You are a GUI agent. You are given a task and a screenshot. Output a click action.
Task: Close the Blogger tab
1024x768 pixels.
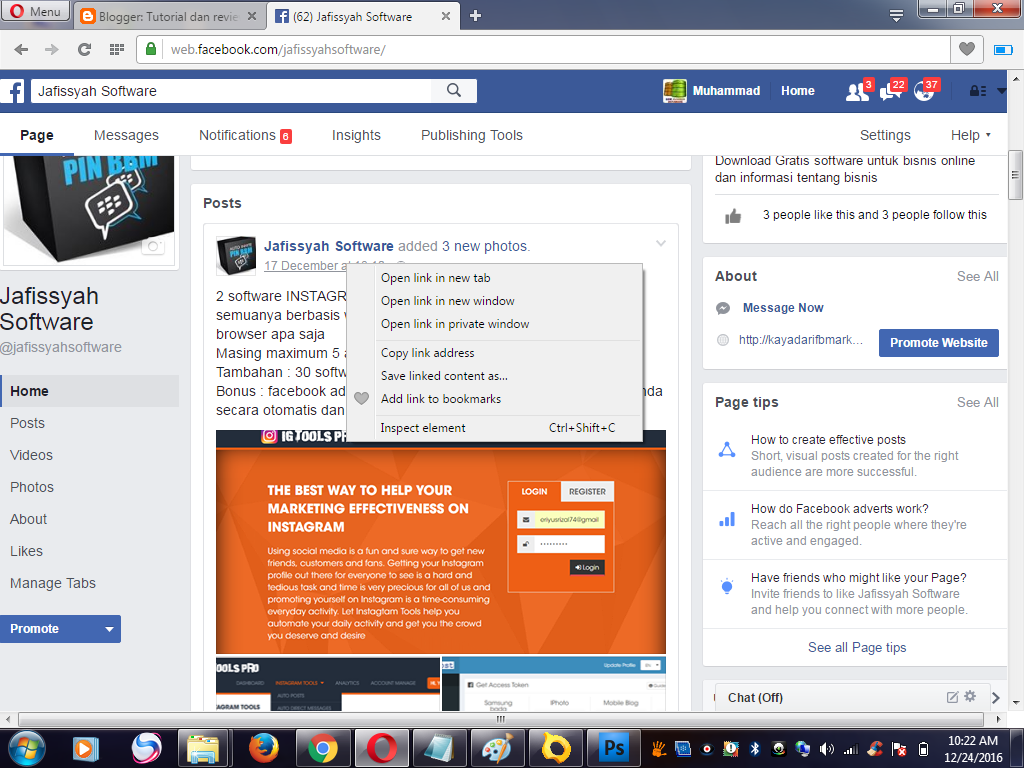[251, 16]
